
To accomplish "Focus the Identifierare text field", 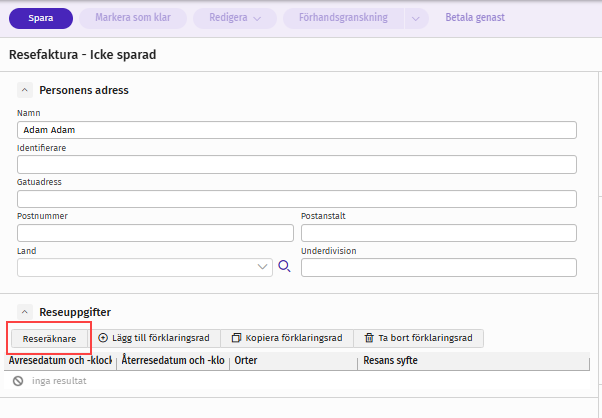I will pyautogui.click(x=297, y=164).
